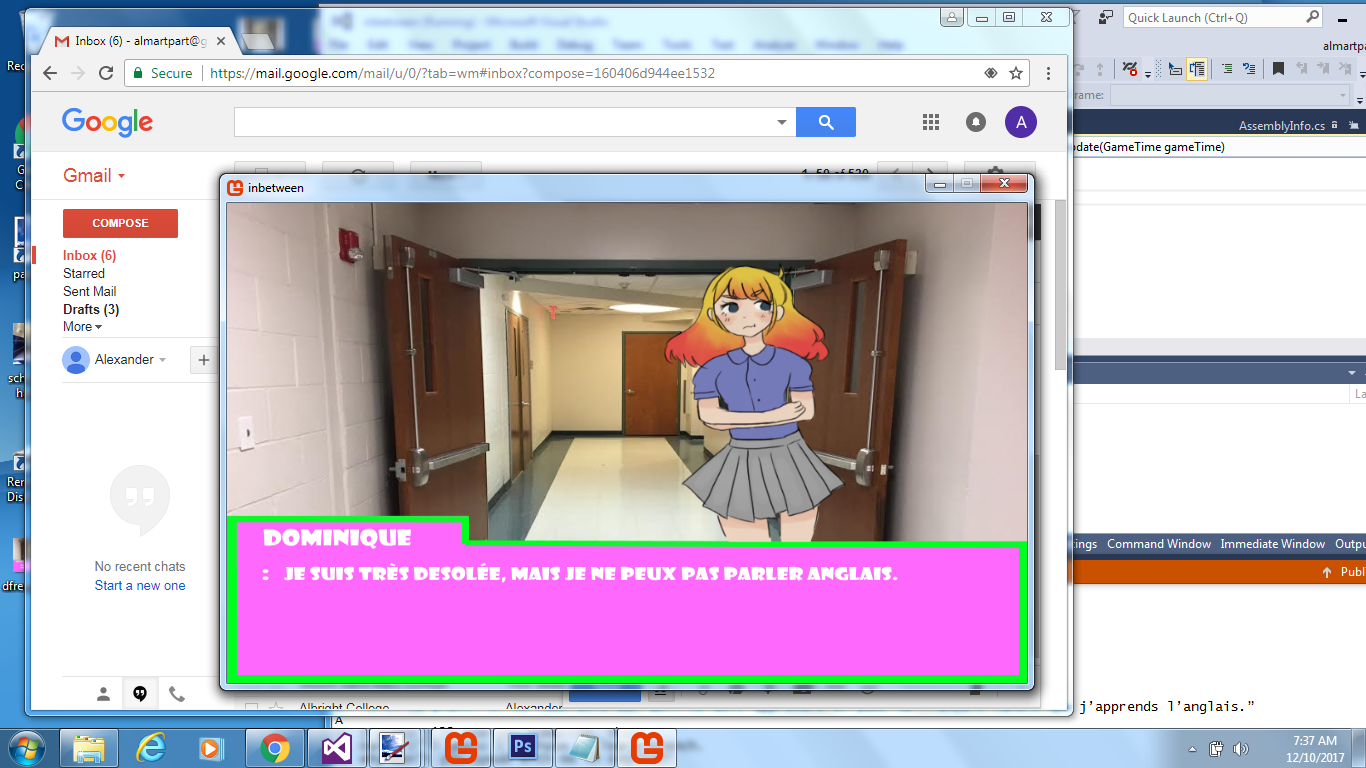Show Gmail search options dropdown arrow
Screen dimensions: 1366x768
(x=782, y=122)
